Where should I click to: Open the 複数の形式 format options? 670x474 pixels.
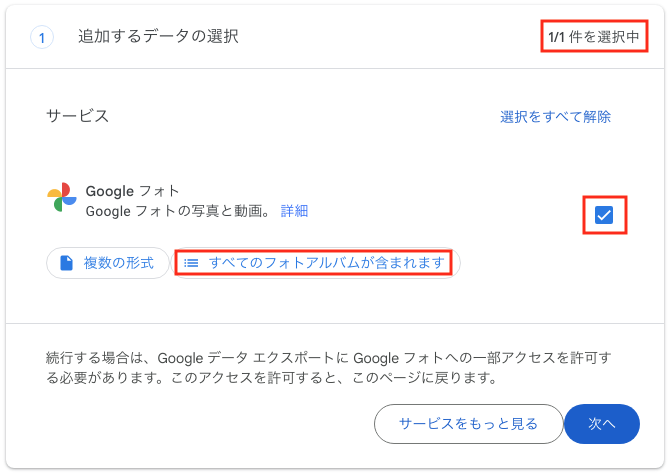(108, 263)
